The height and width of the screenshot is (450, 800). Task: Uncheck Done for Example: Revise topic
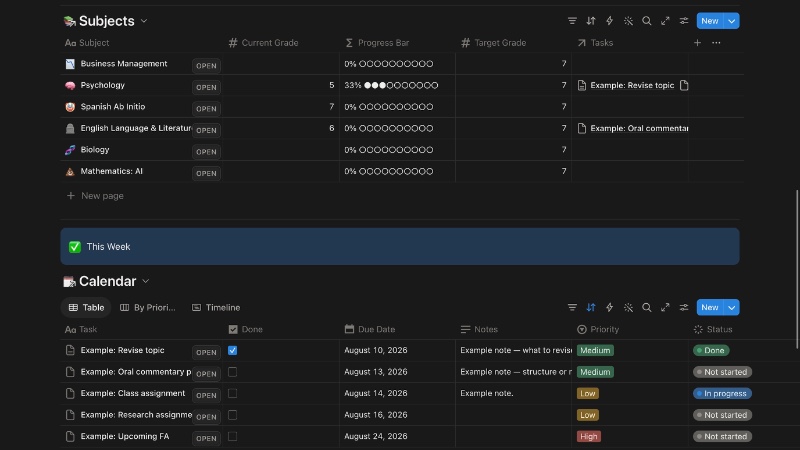click(x=232, y=351)
